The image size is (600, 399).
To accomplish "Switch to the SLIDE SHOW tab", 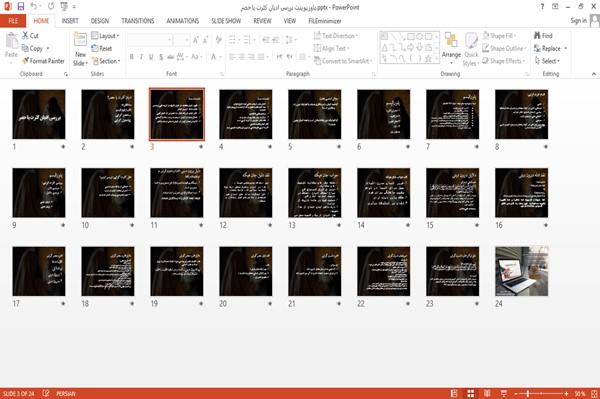I will 226,21.
